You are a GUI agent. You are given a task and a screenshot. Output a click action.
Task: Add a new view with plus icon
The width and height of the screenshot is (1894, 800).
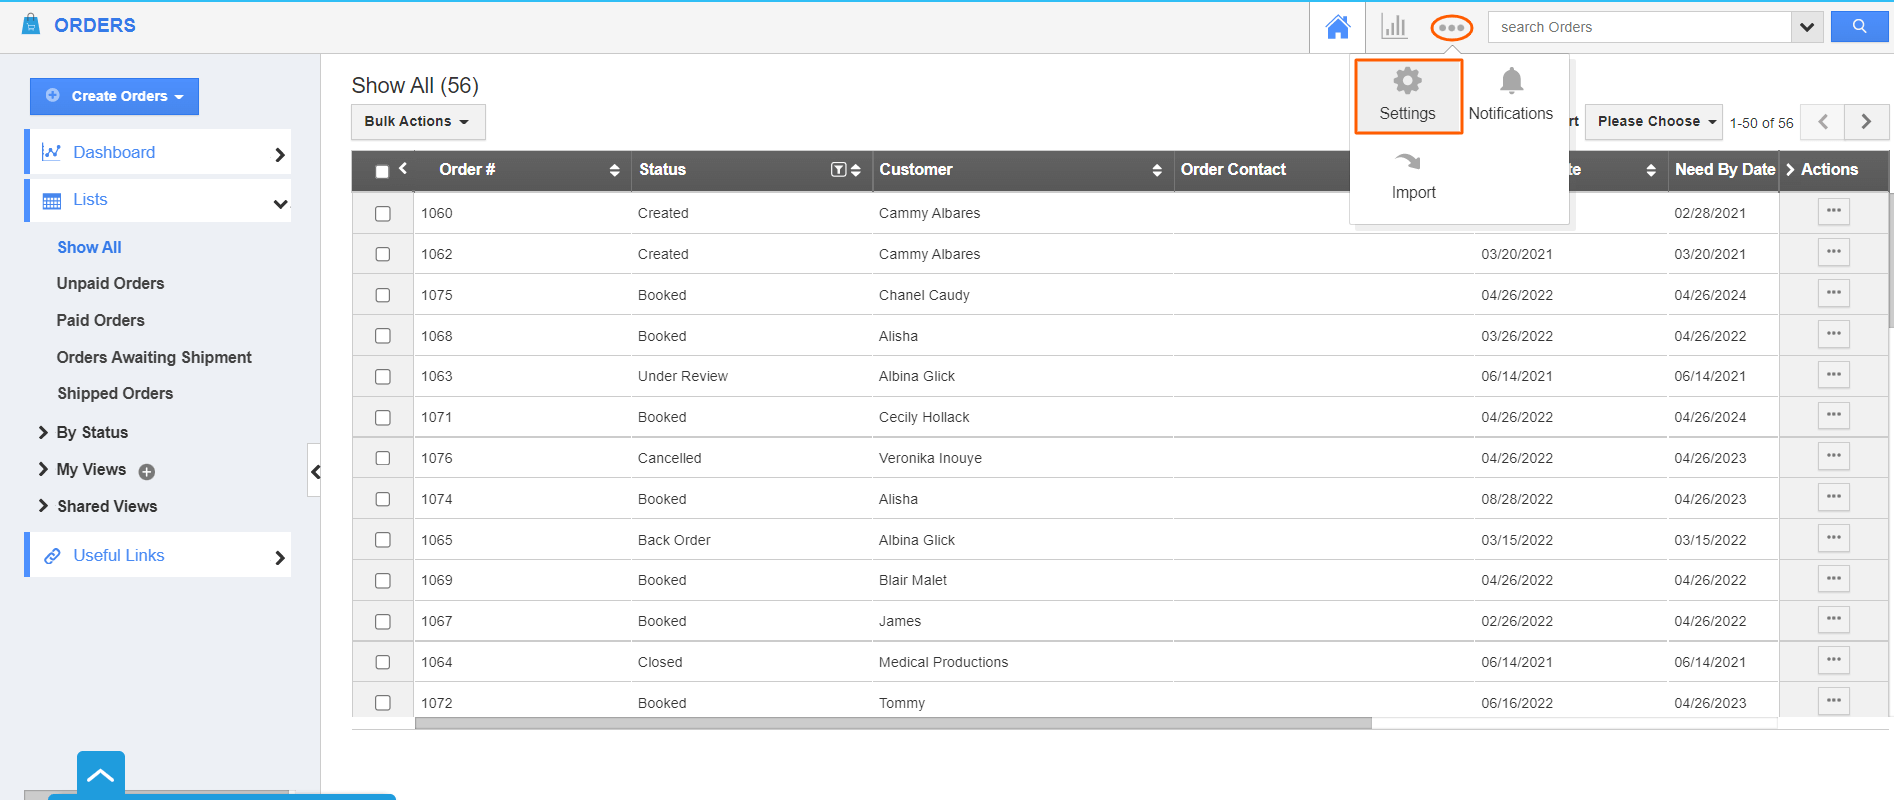tap(147, 472)
